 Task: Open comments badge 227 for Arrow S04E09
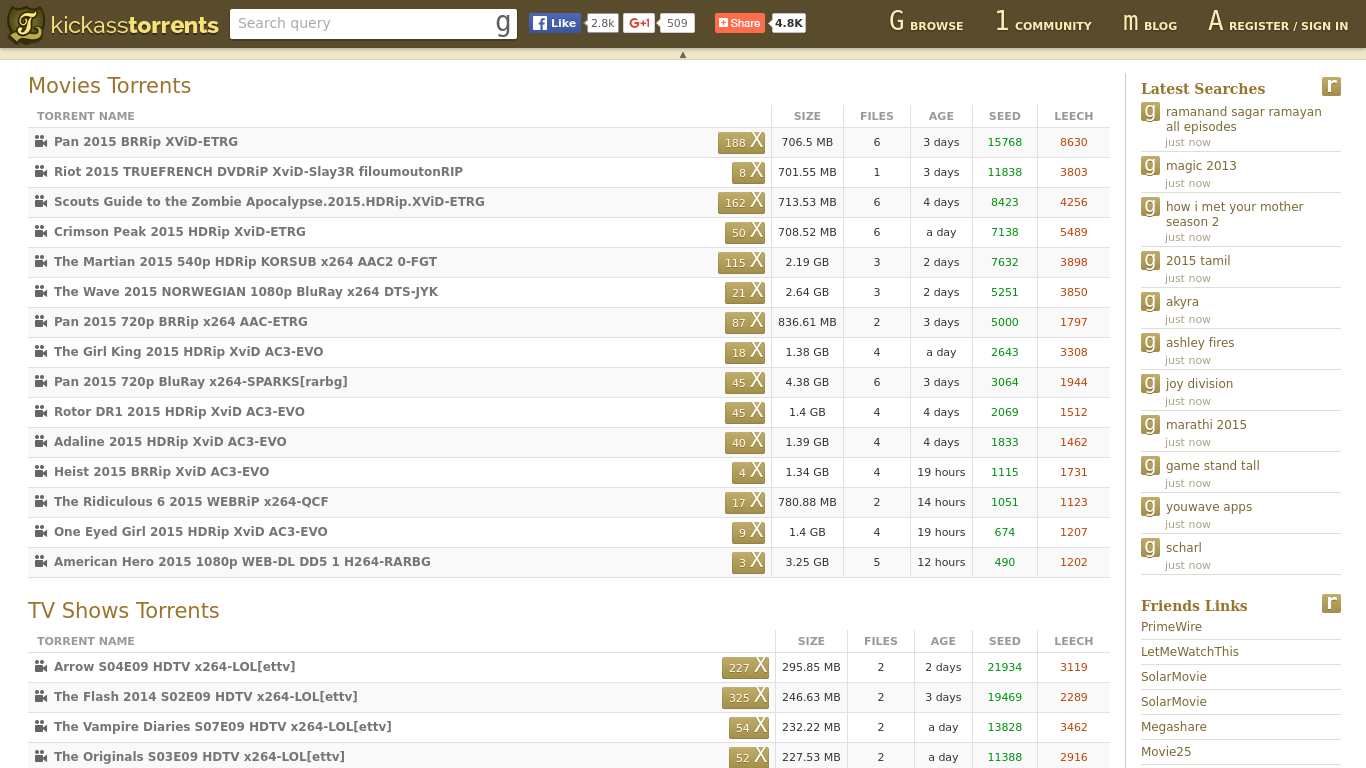click(x=745, y=667)
